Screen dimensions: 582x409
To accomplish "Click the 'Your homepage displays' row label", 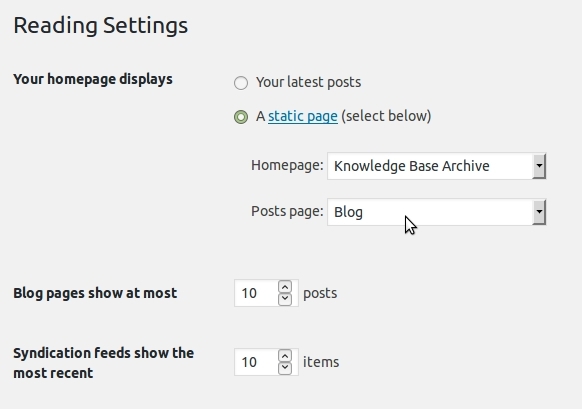I will pos(93,79).
